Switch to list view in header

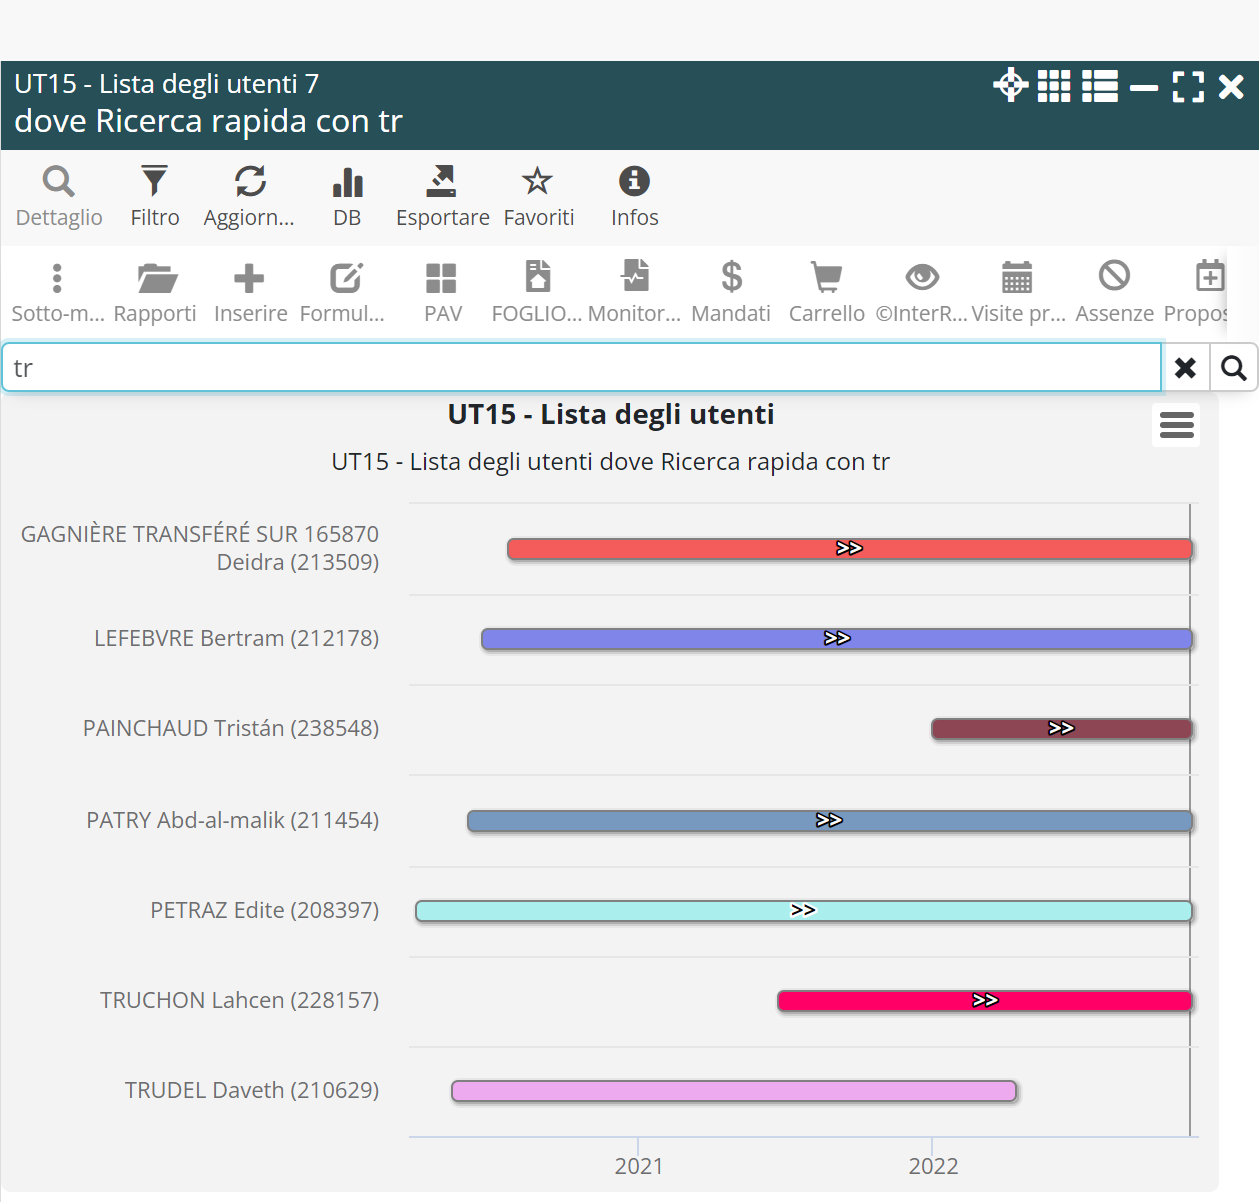[1100, 86]
